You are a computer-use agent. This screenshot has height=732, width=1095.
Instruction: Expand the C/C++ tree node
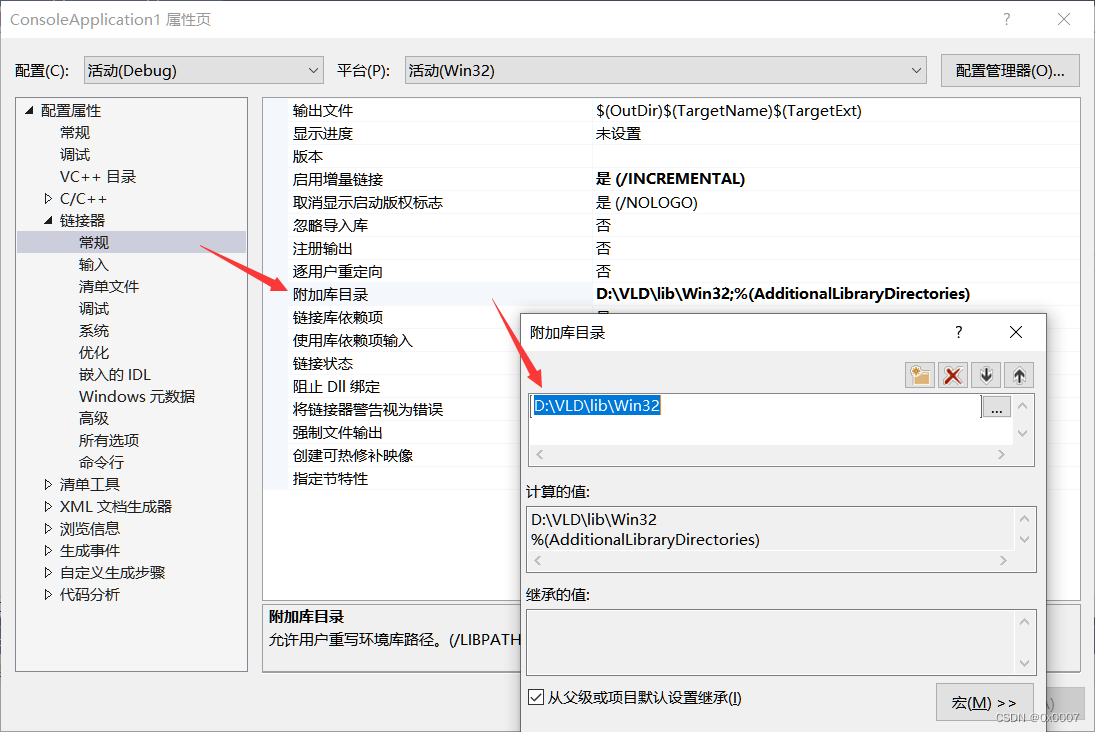point(47,198)
